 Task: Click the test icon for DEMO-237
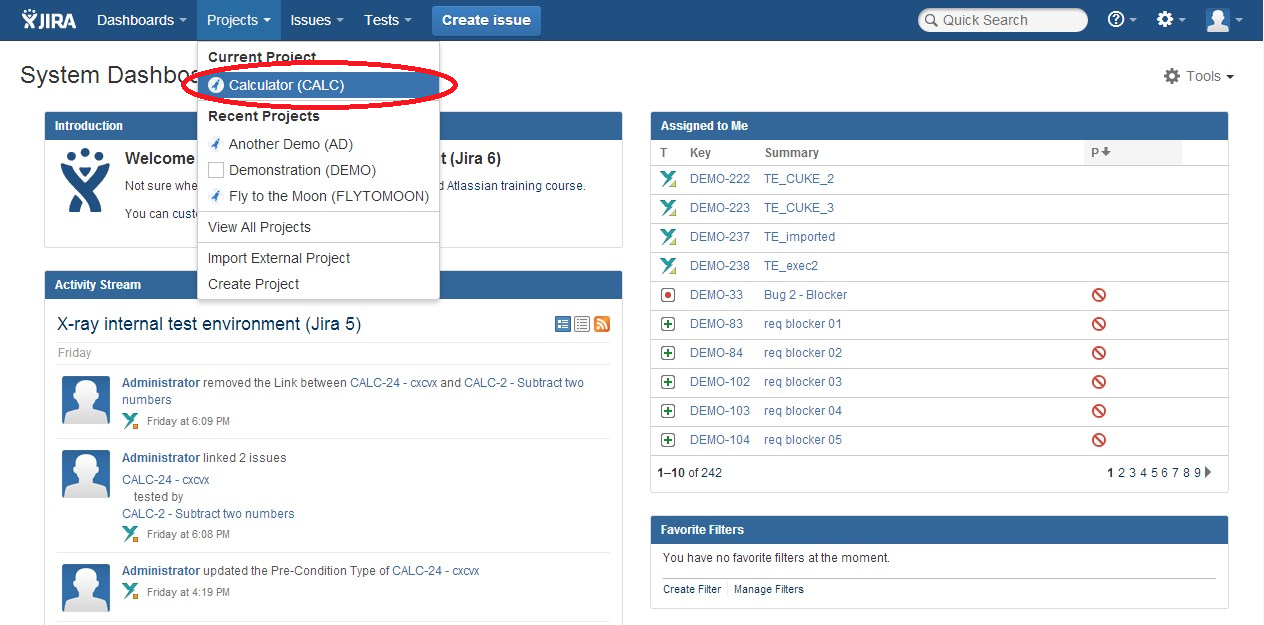coord(668,237)
